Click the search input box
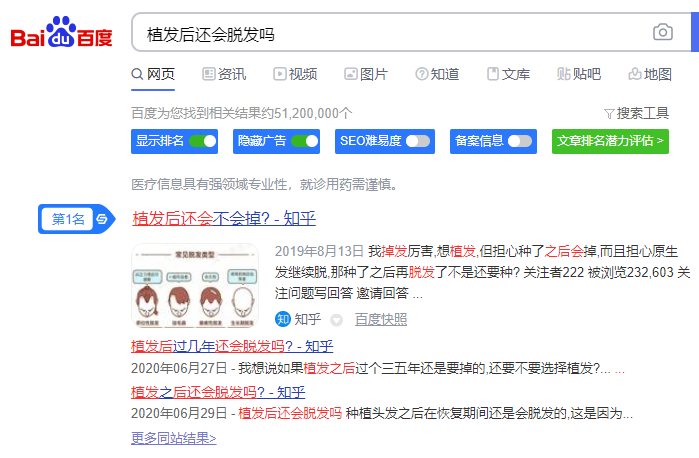 click(390, 33)
